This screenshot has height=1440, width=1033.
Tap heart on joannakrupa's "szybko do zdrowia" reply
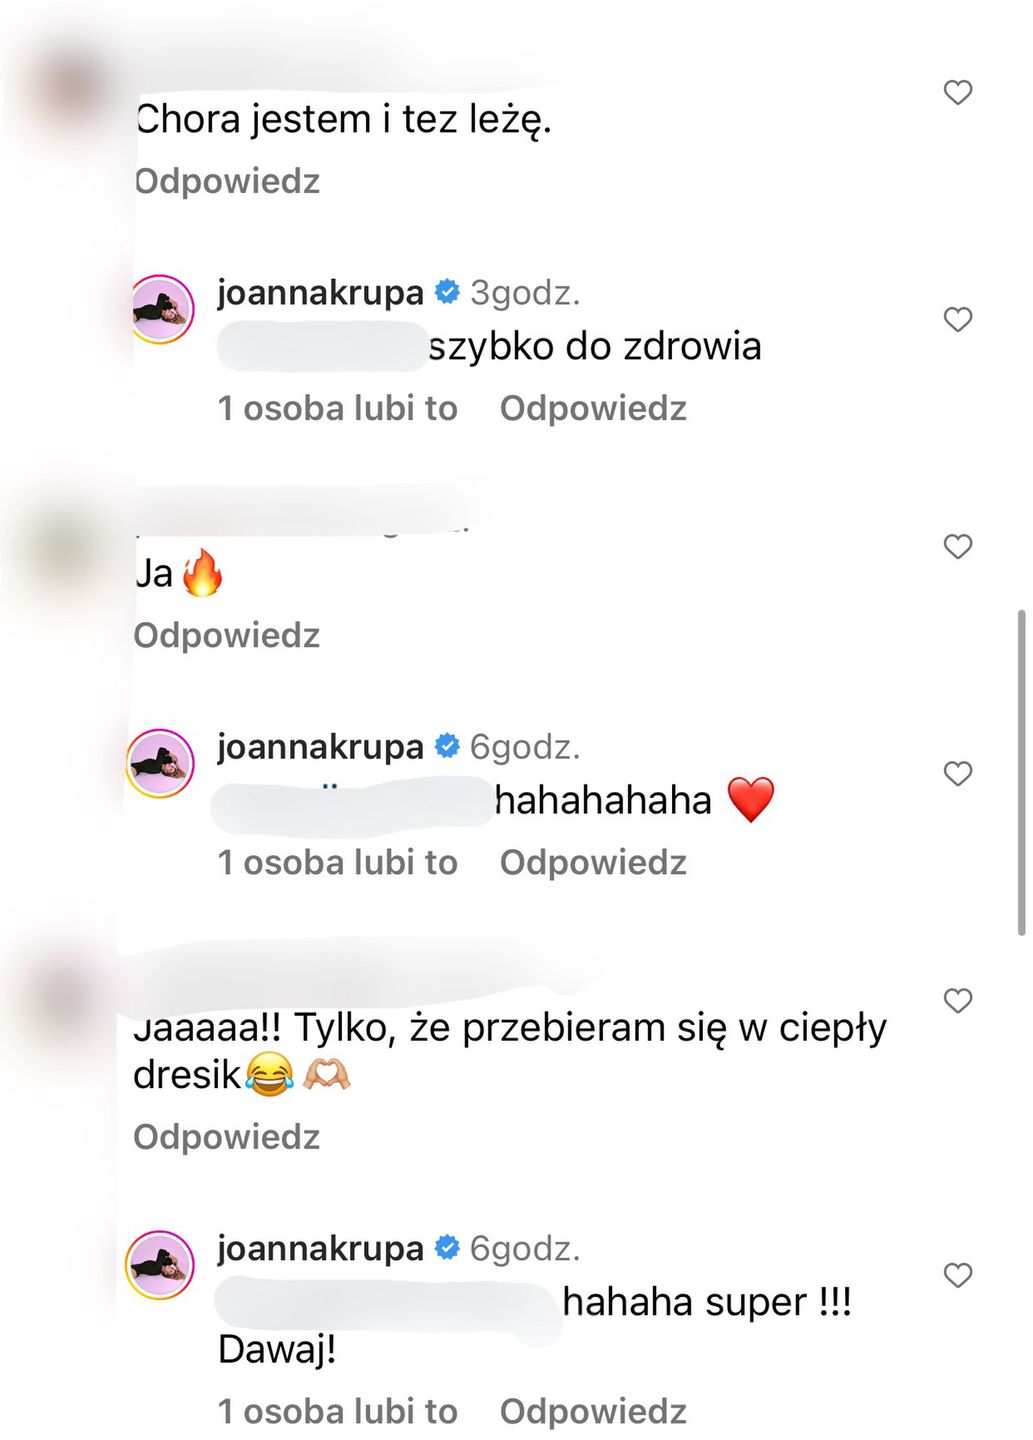pos(957,320)
